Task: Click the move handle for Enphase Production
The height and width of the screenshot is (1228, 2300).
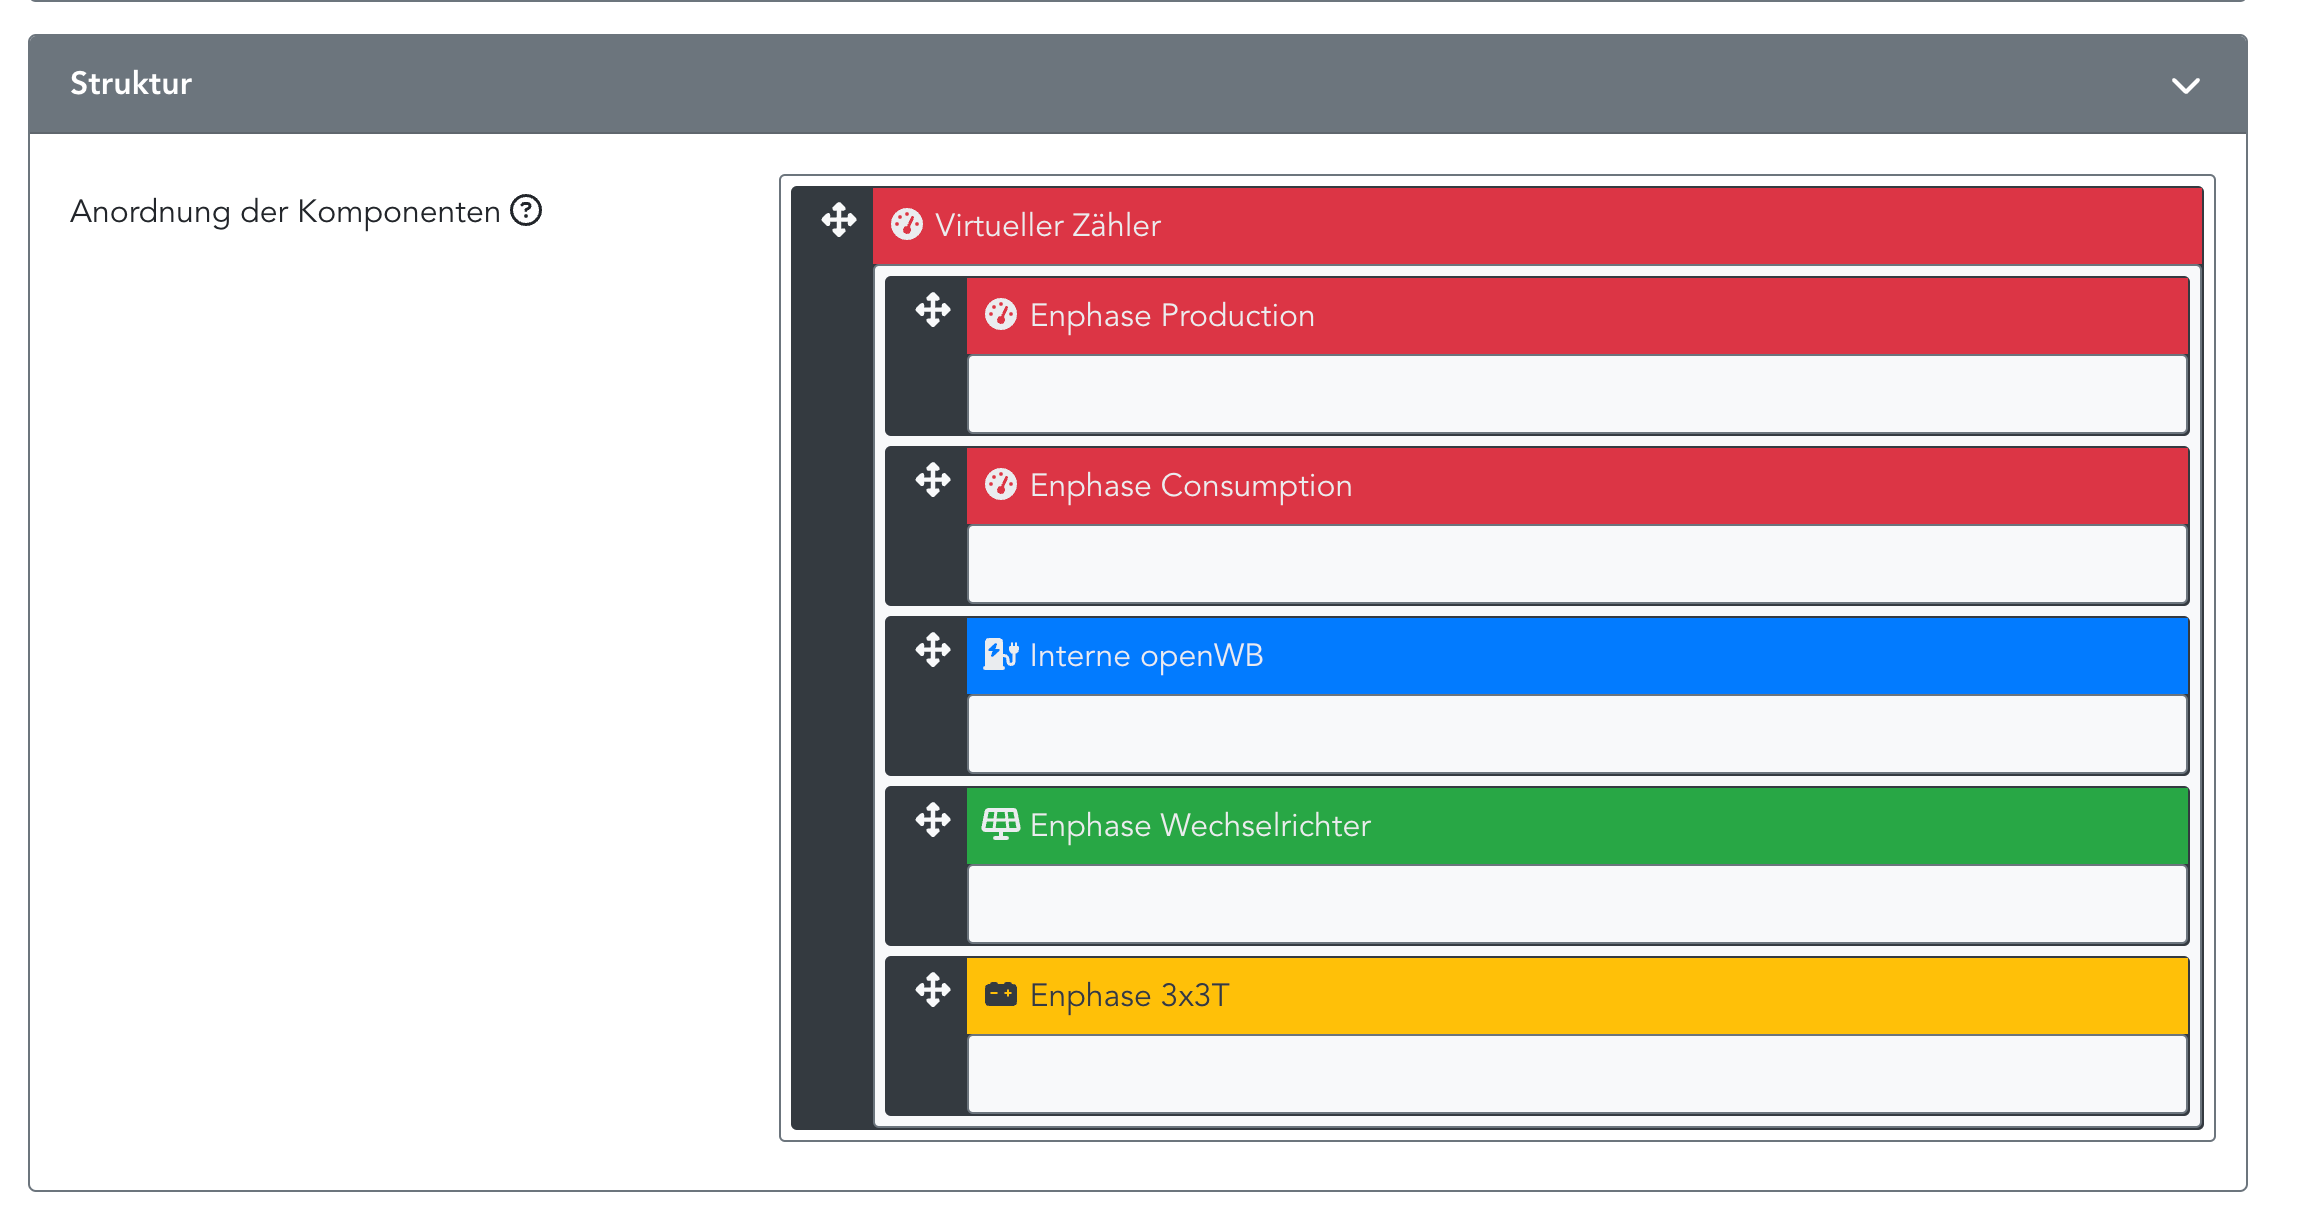Action: 932,310
